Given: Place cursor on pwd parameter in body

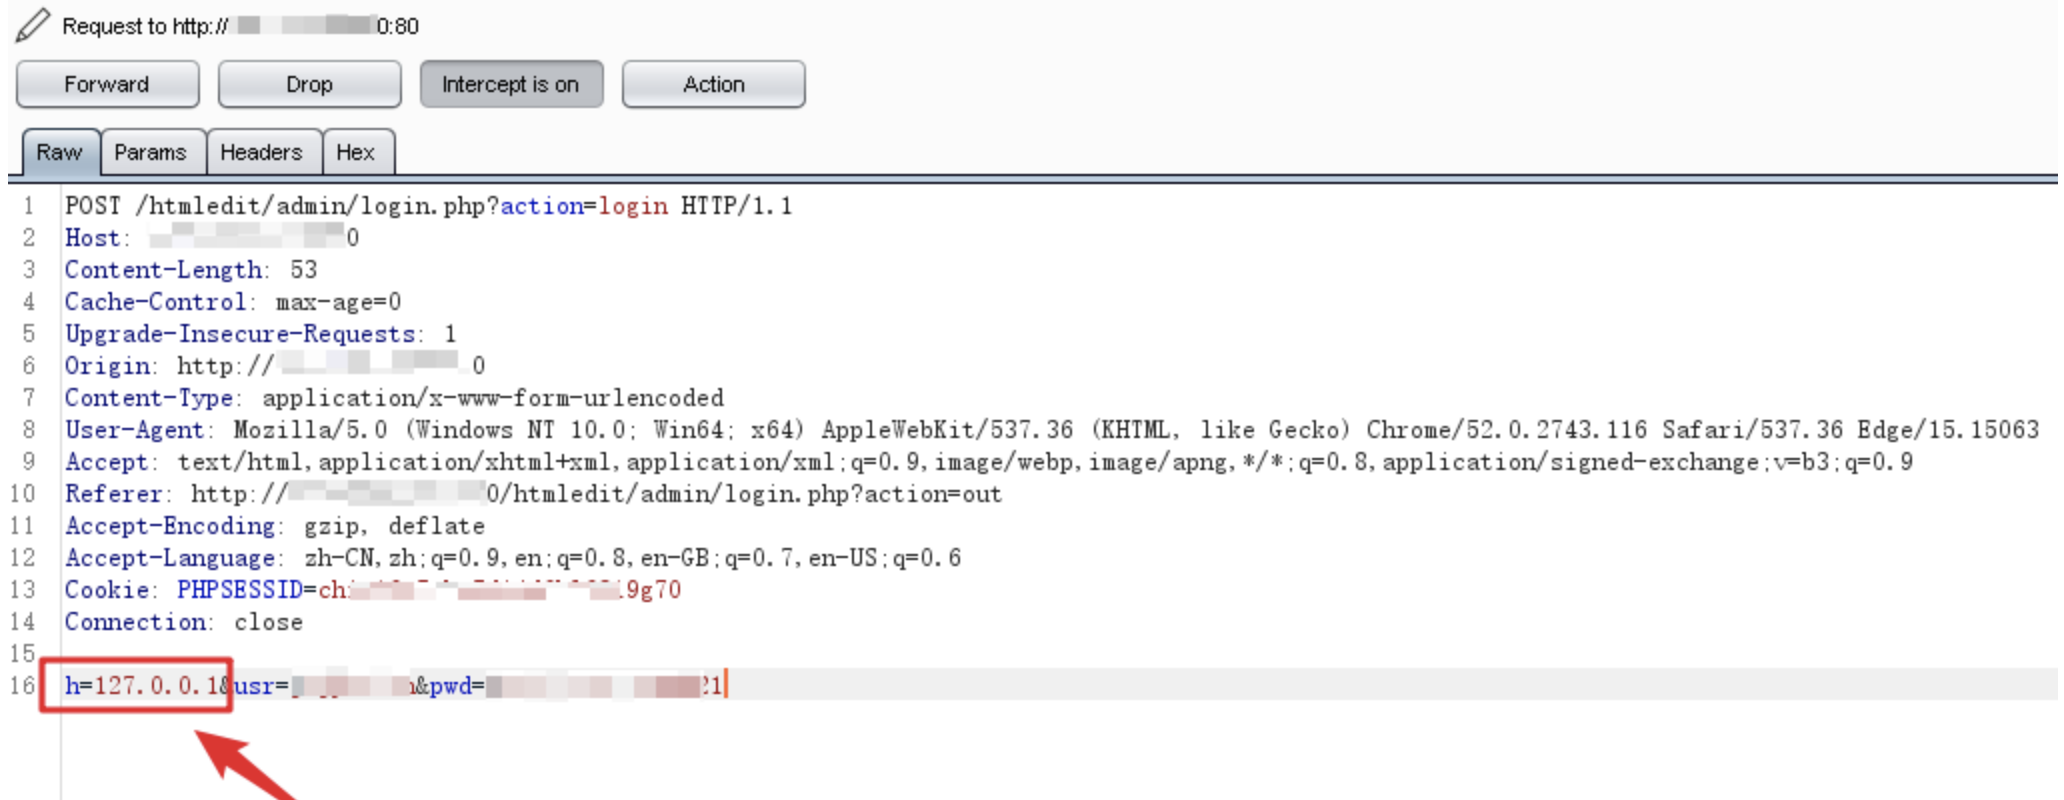Looking at the screenshot, I should coord(450,686).
